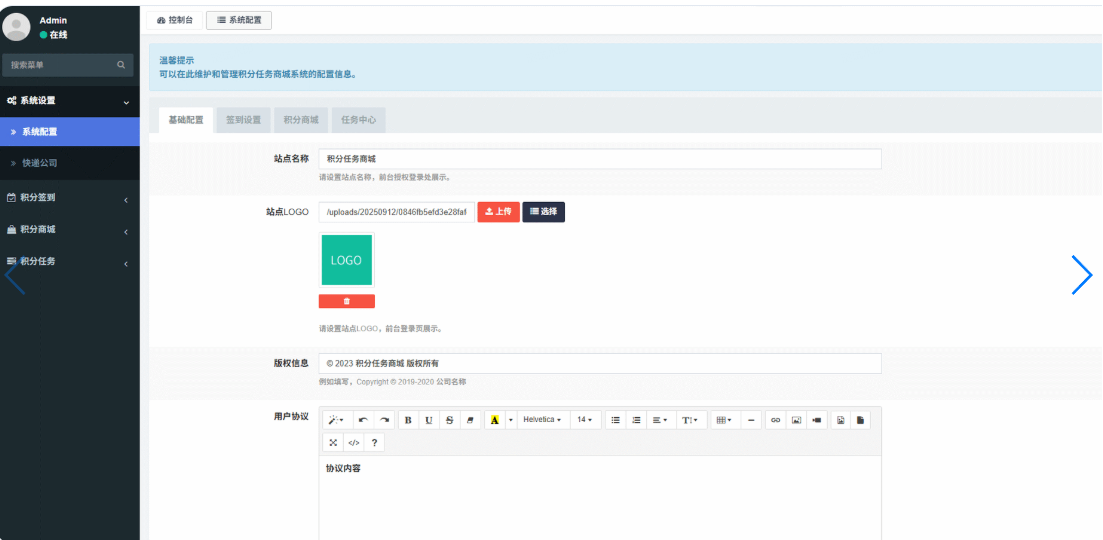Click the editor help question mark
Viewport: 1103px width, 540px height.
375,442
